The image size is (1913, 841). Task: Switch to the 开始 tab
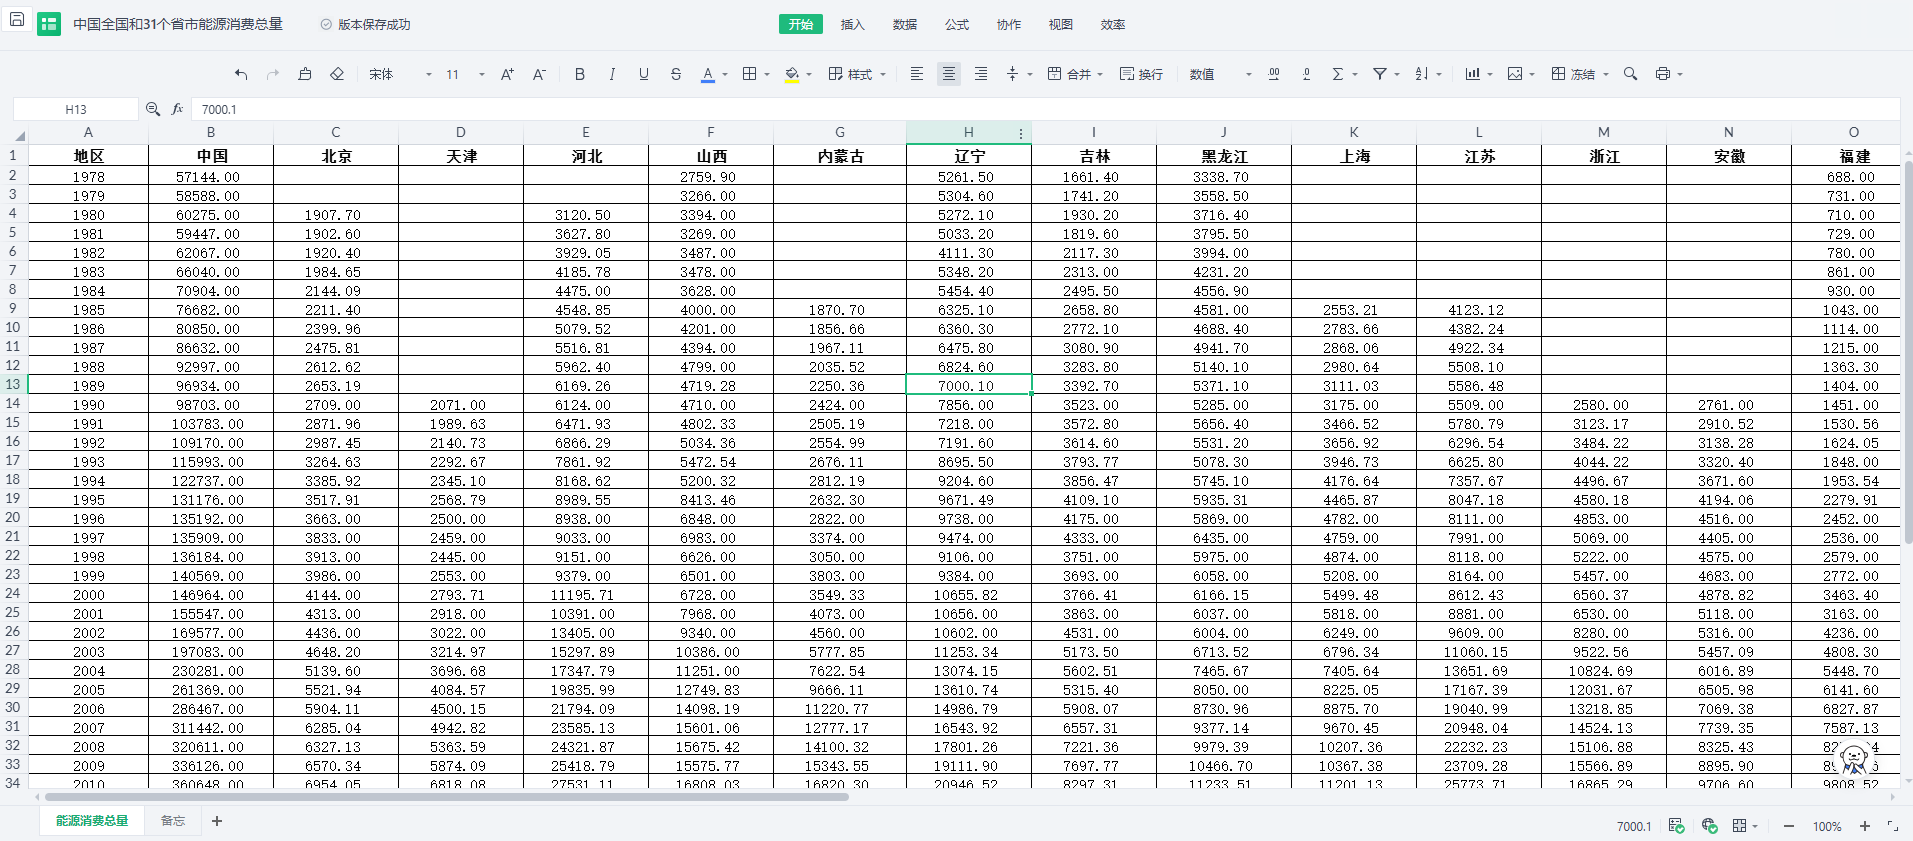click(x=801, y=24)
